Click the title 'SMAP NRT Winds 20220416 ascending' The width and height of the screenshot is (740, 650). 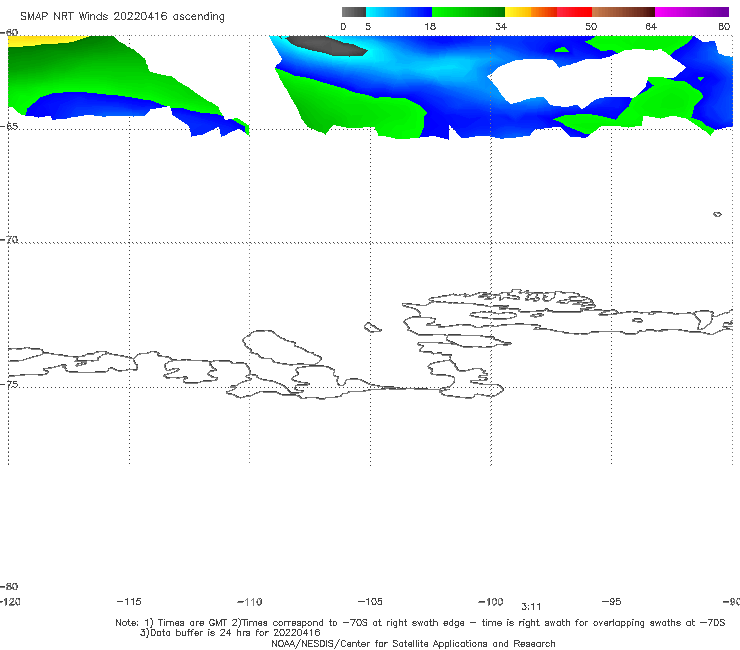click(122, 16)
